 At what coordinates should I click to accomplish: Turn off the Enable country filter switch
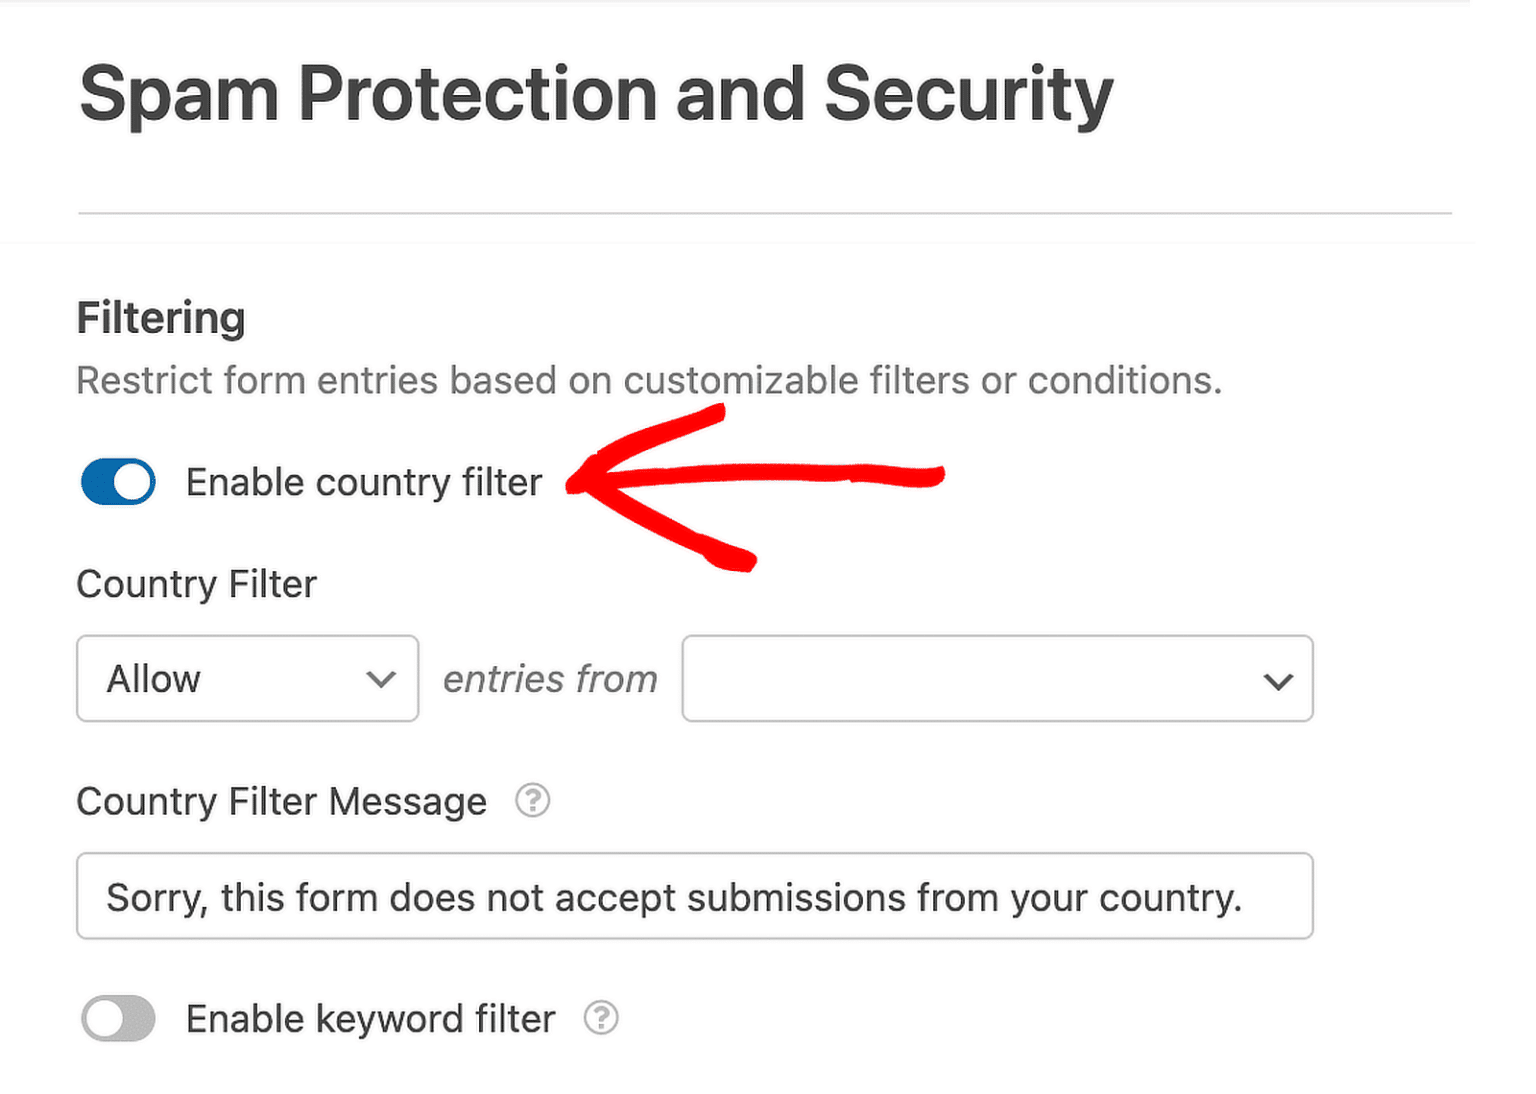click(117, 481)
